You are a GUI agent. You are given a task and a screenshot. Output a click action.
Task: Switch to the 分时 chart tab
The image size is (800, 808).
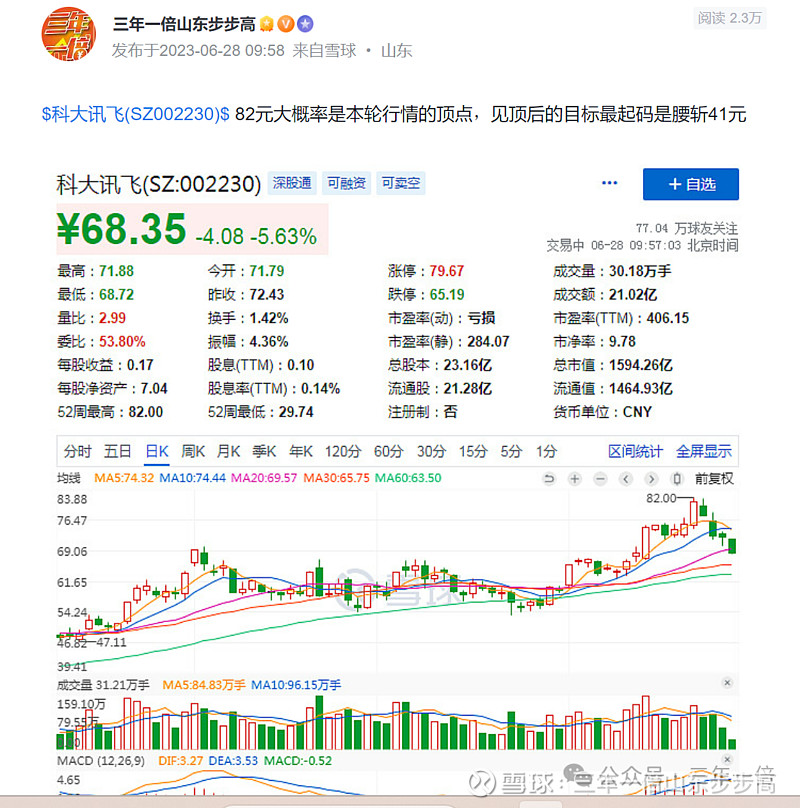pos(77,451)
